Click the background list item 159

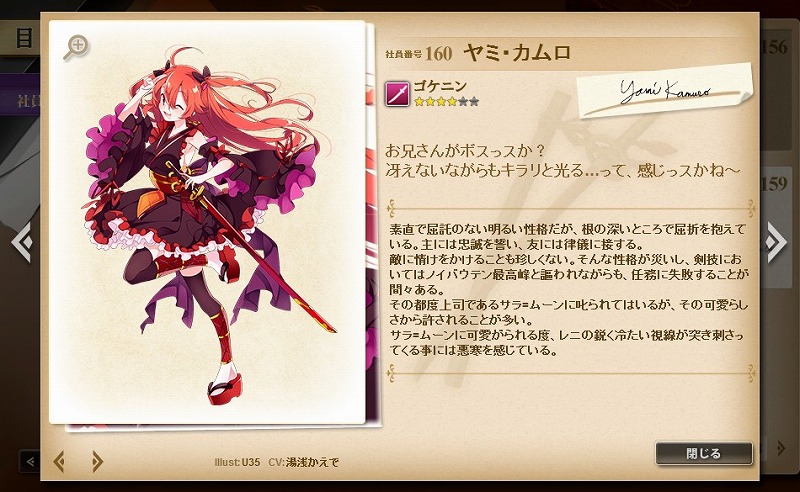tap(774, 184)
